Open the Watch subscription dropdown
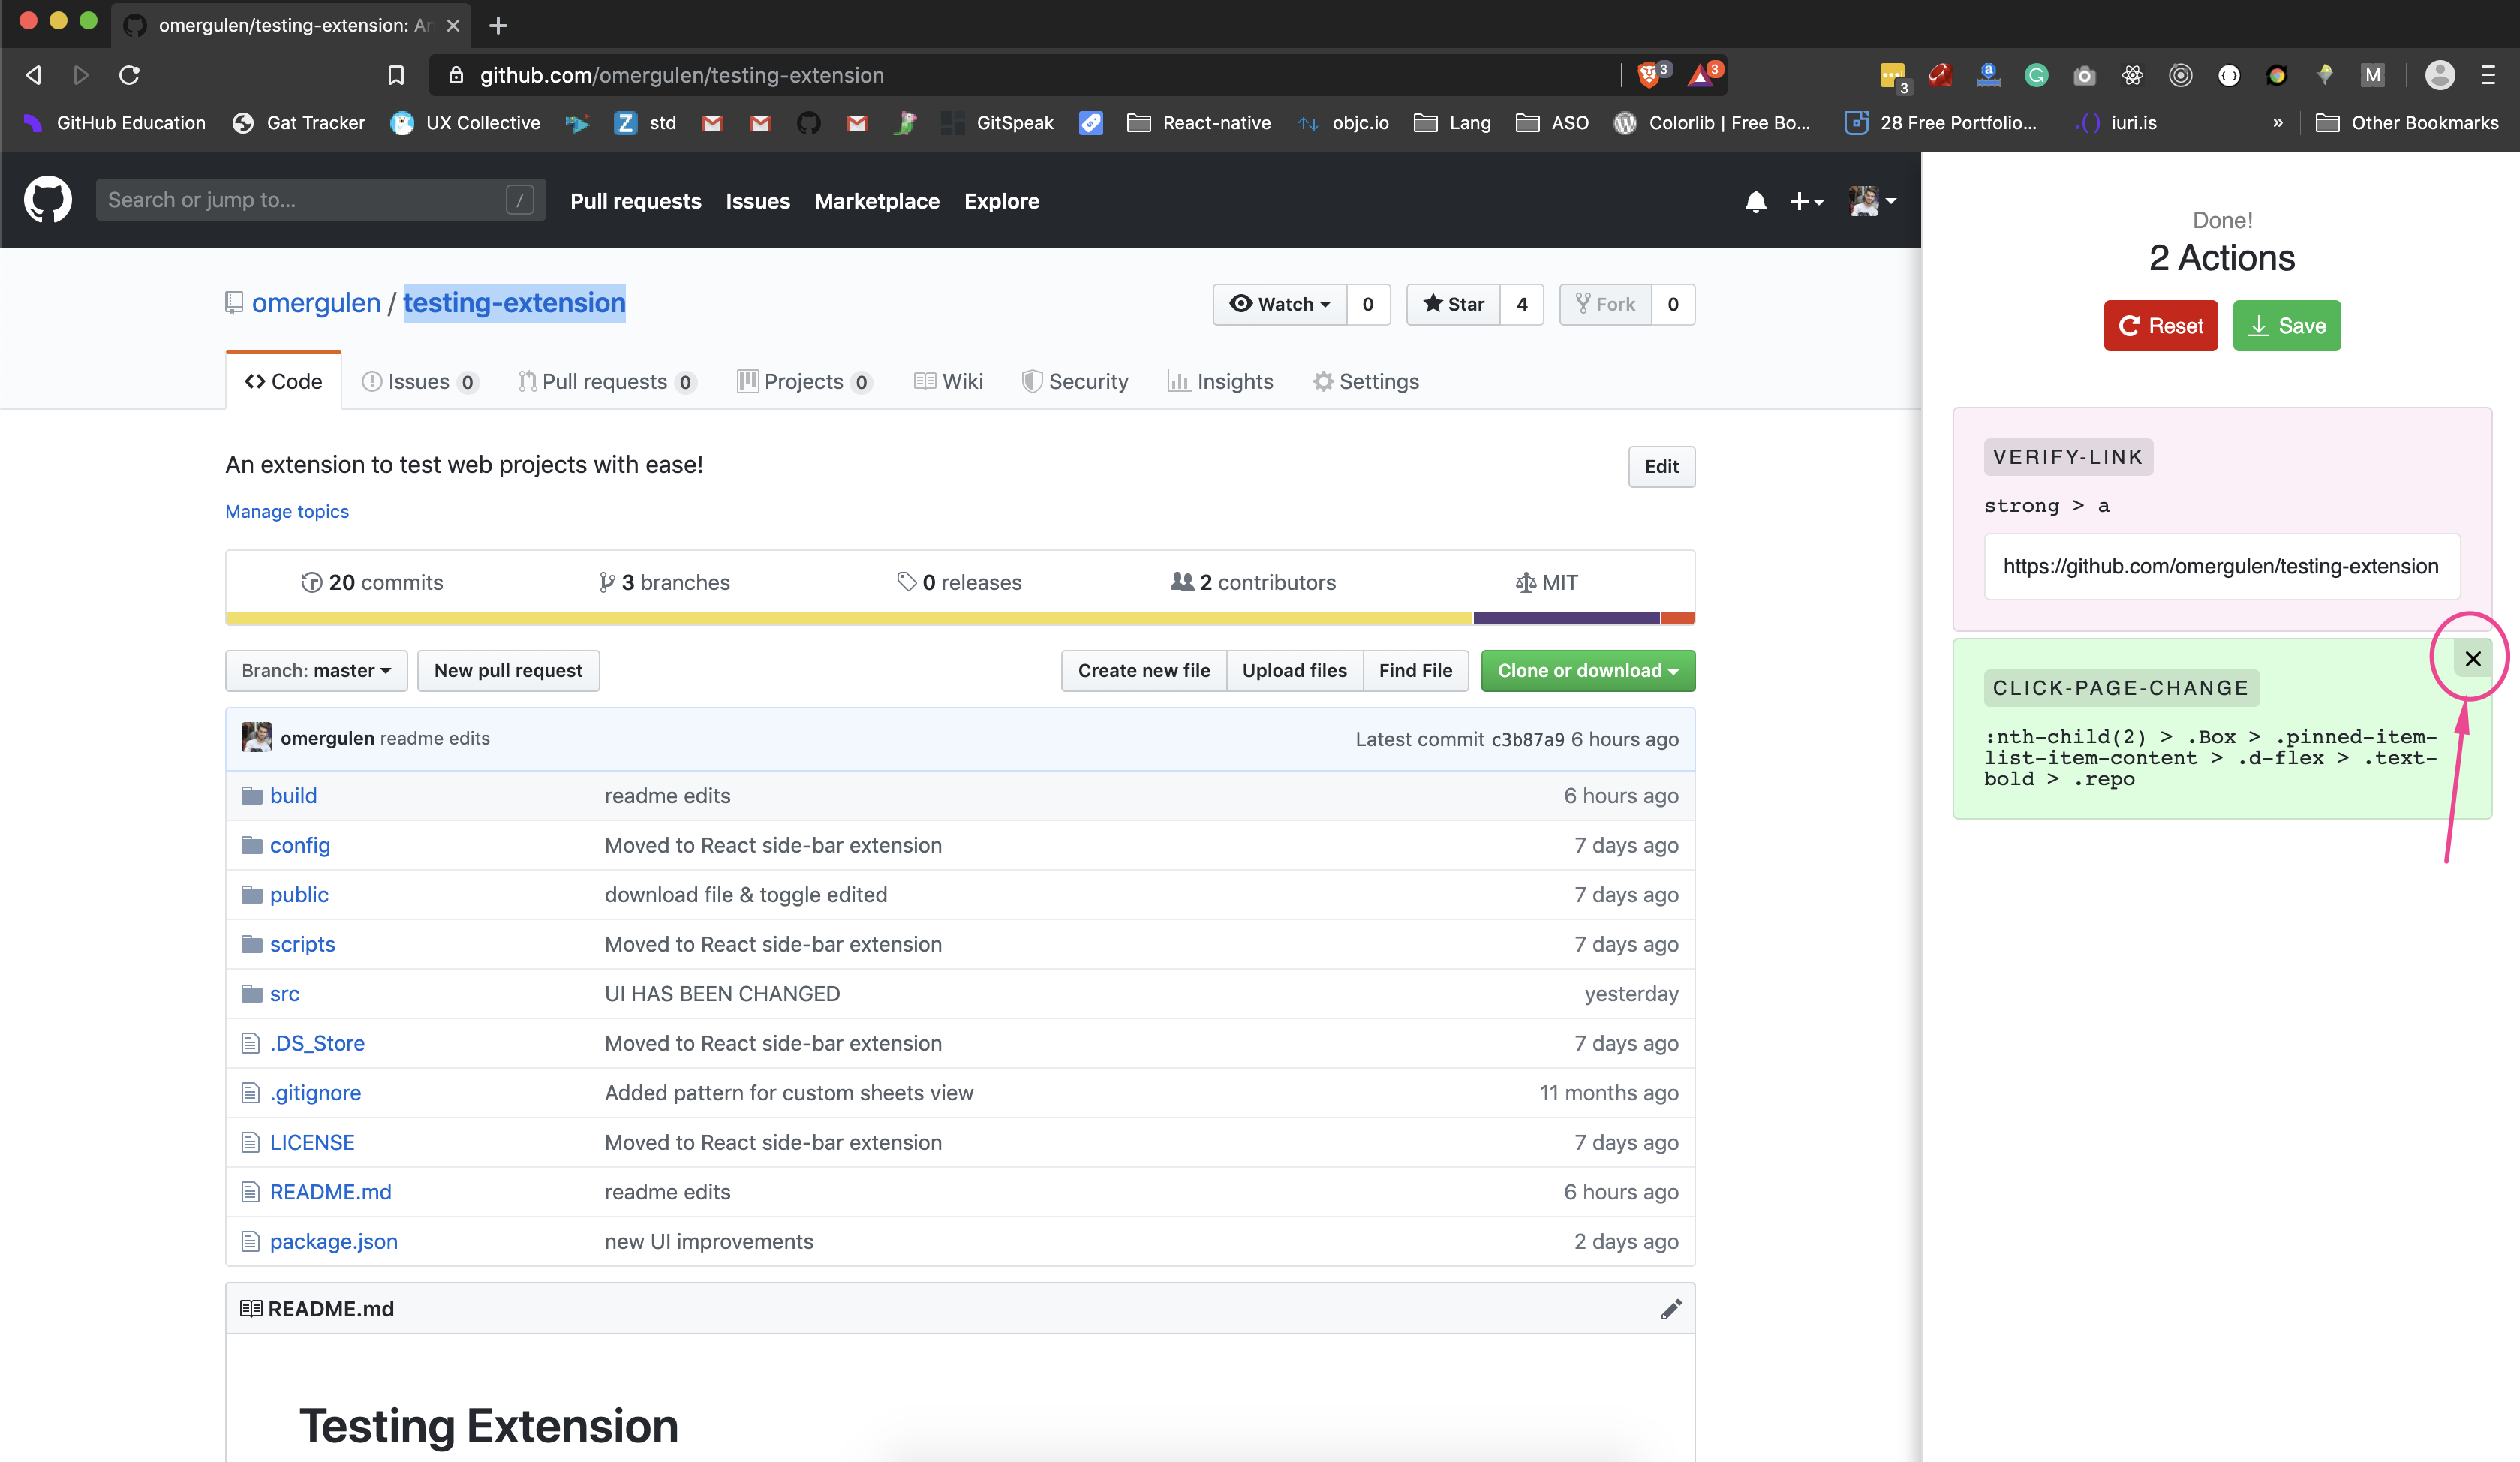This screenshot has width=2520, height=1462. (x=1280, y=304)
